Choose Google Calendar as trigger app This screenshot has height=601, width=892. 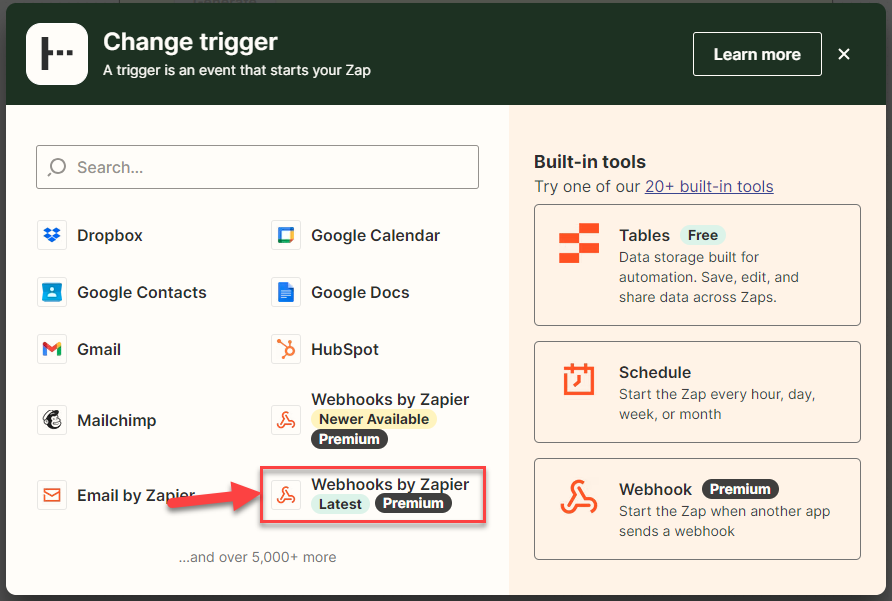pyautogui.click(x=375, y=235)
